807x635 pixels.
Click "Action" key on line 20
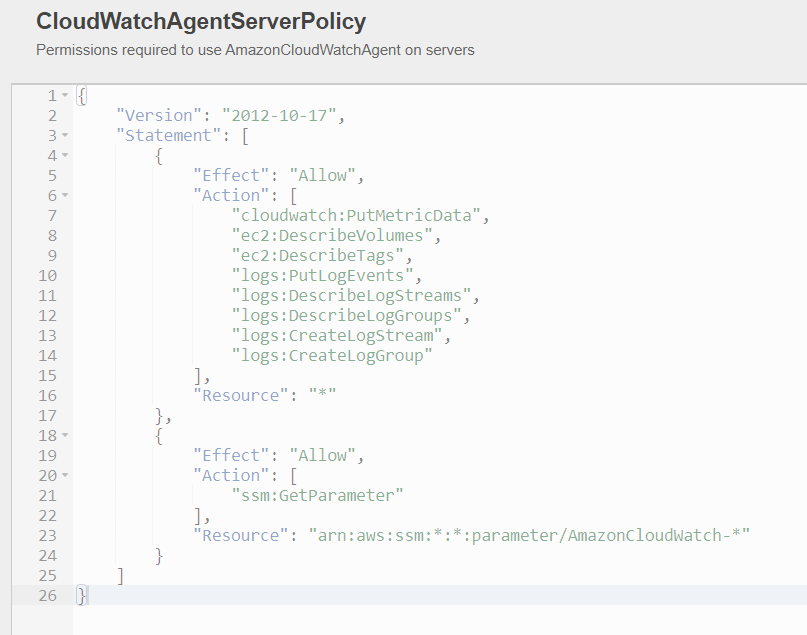[x=231, y=475]
